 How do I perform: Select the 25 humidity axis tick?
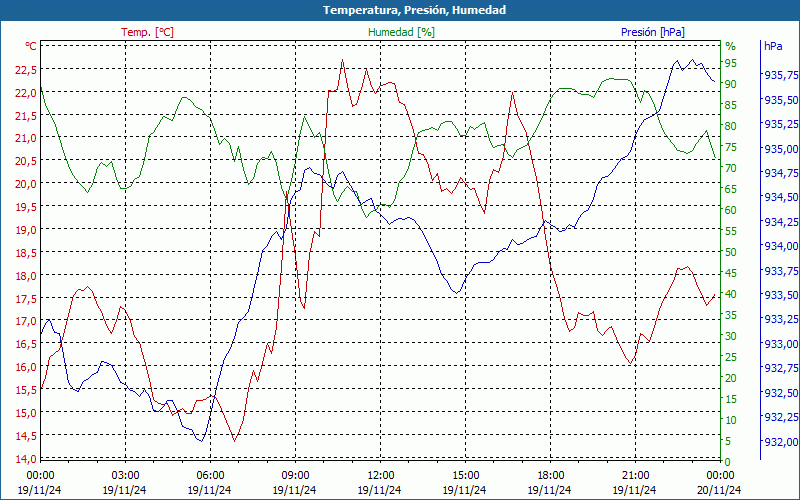[x=731, y=357]
